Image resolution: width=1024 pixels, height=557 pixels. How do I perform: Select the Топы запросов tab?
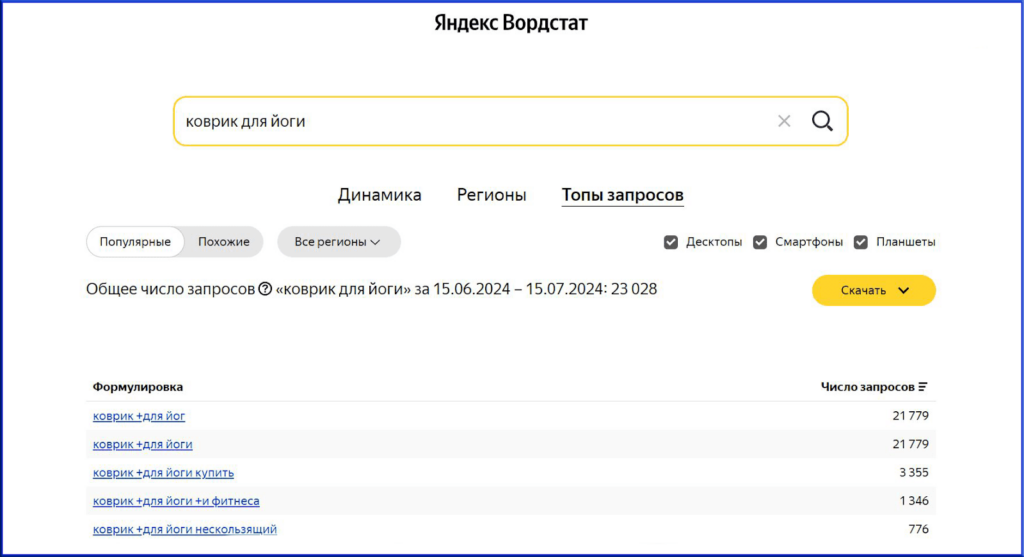click(622, 195)
